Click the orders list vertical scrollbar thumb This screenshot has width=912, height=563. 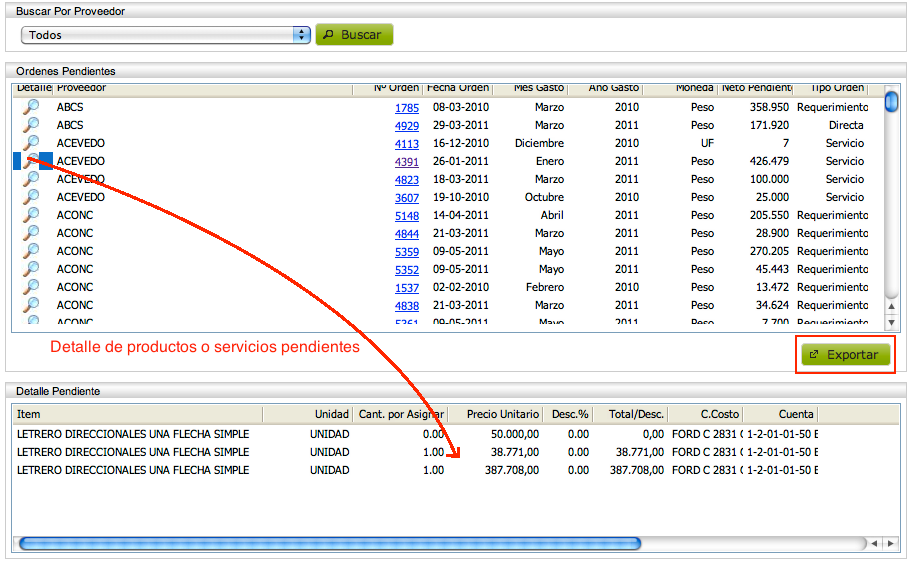tap(891, 101)
